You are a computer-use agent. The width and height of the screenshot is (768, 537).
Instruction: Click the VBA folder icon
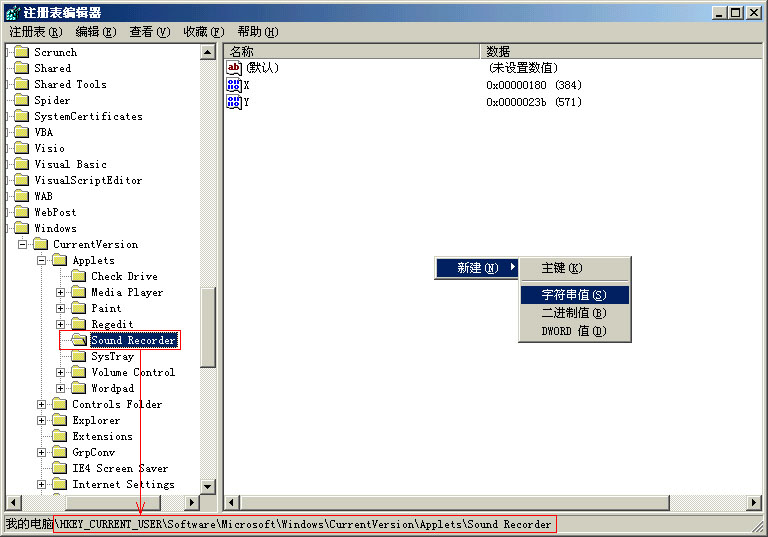click(22, 132)
